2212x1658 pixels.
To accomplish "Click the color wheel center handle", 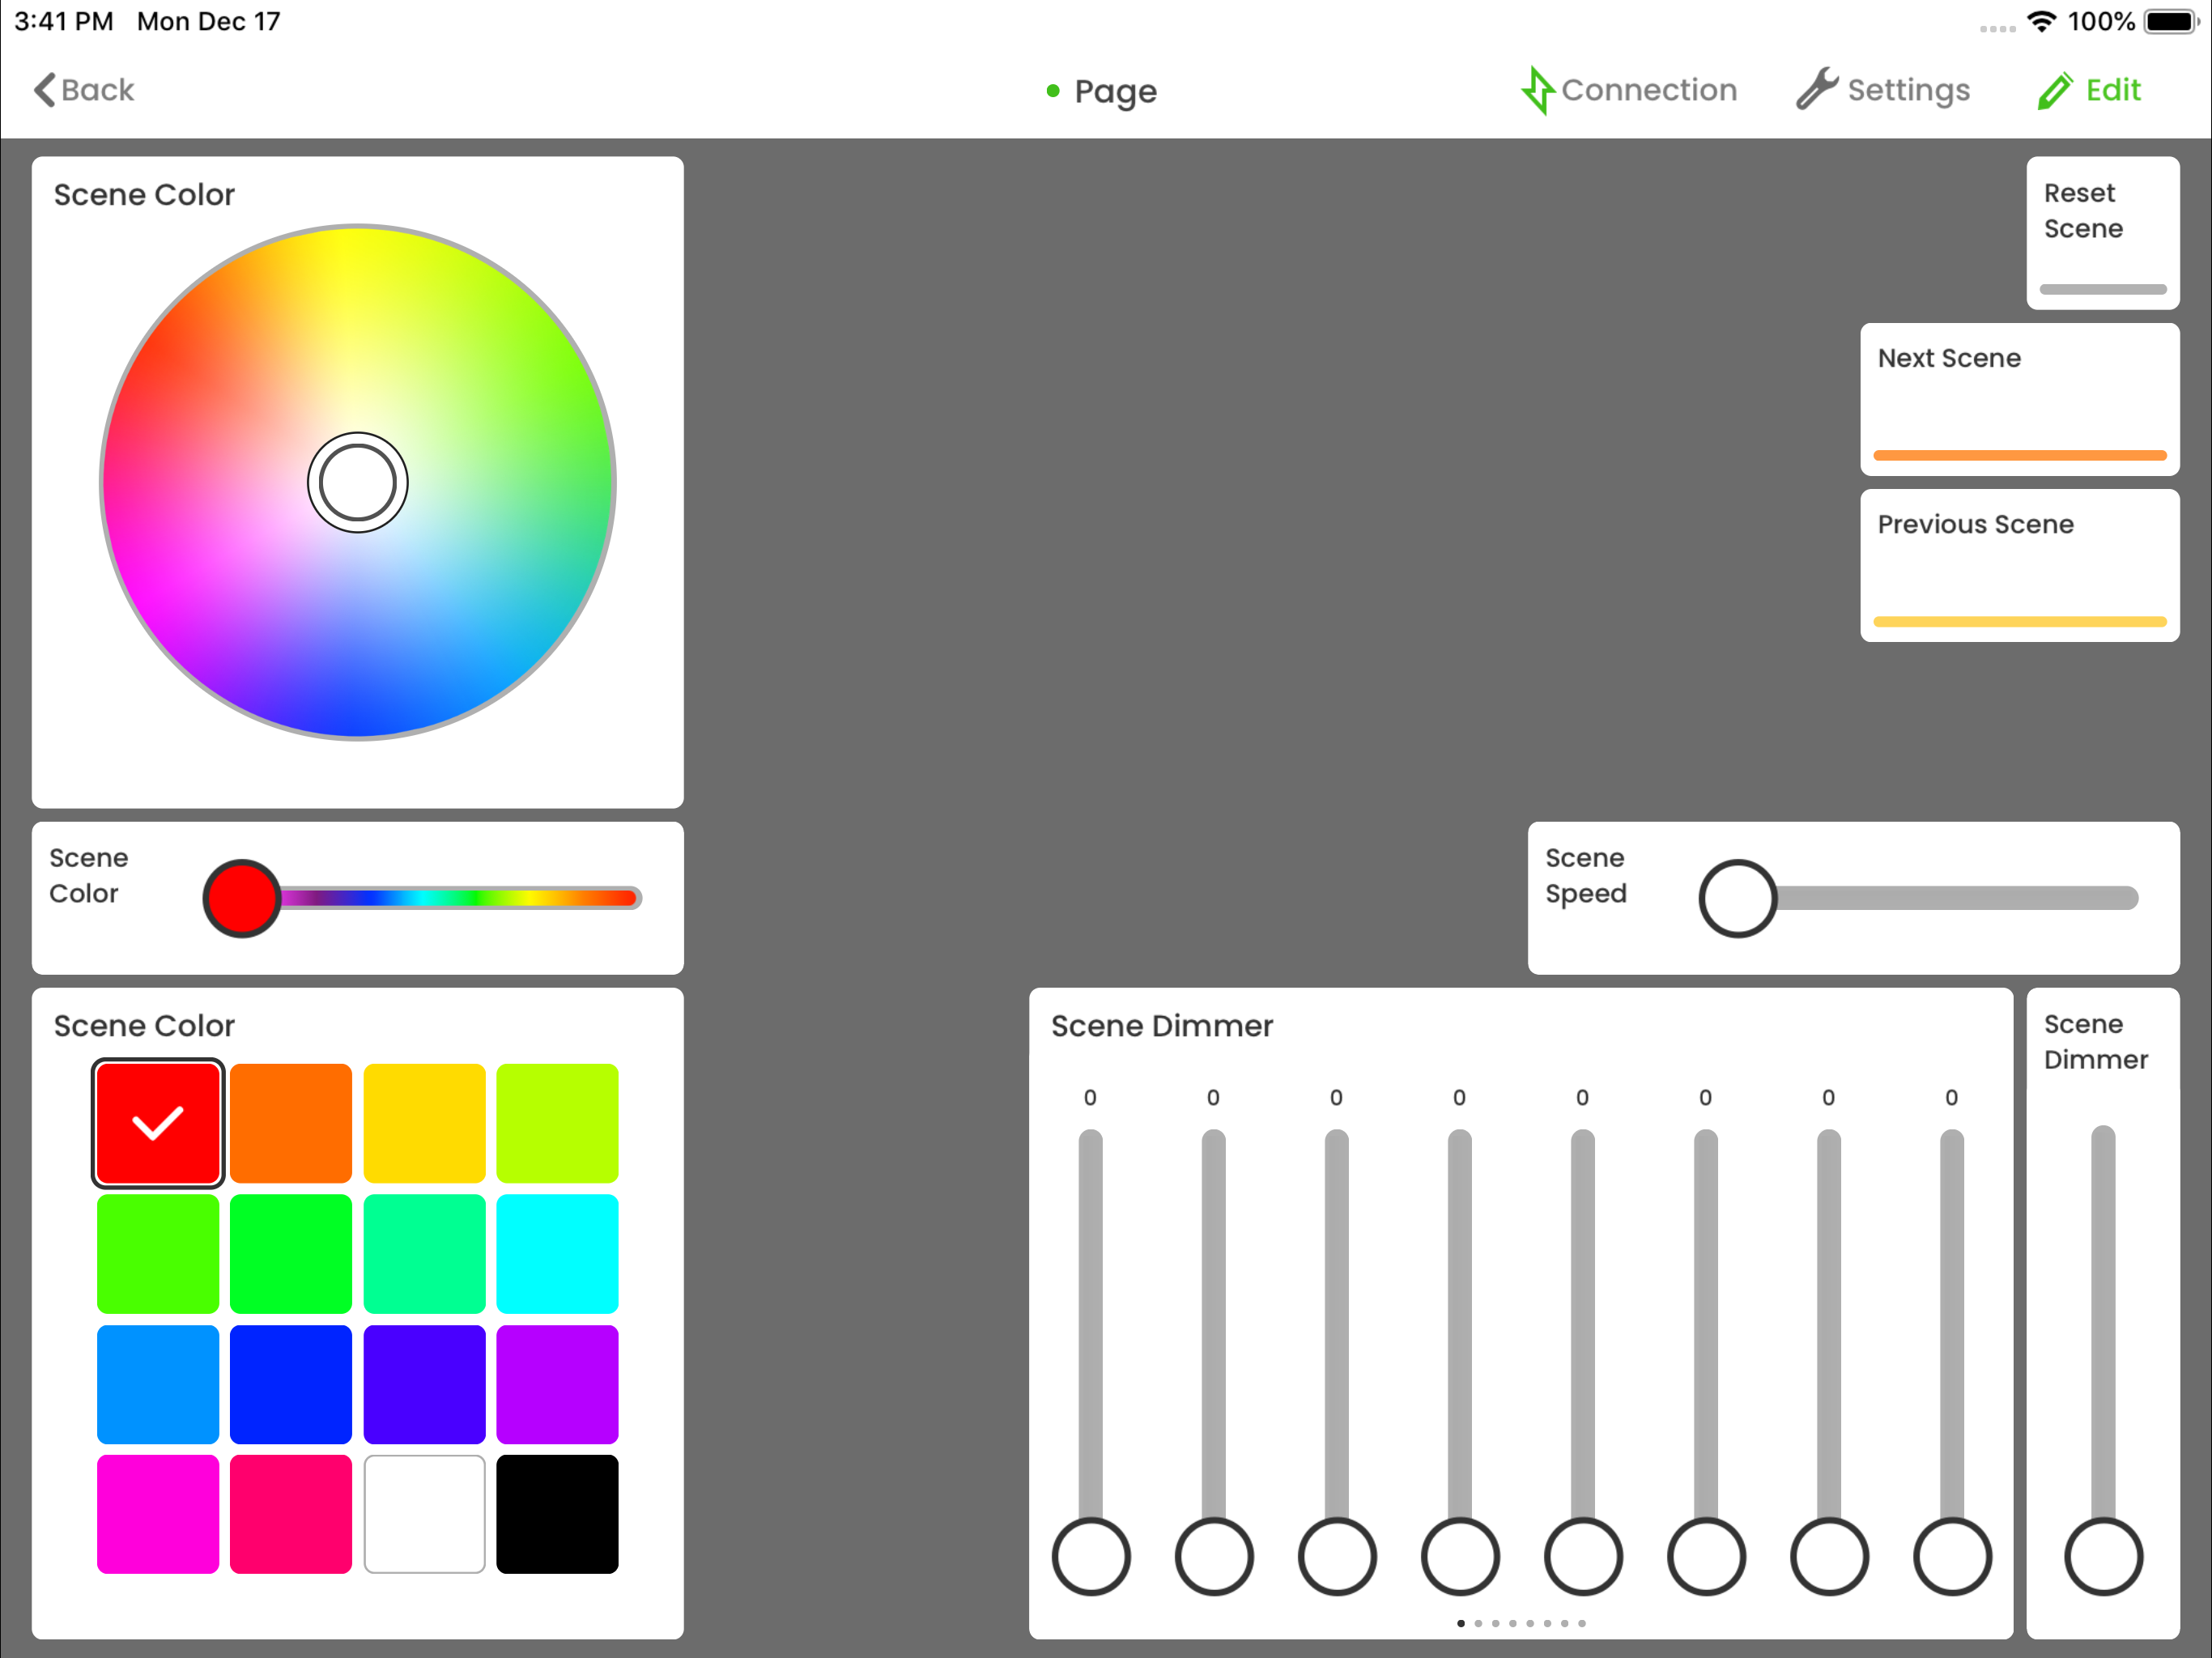I will 358,483.
